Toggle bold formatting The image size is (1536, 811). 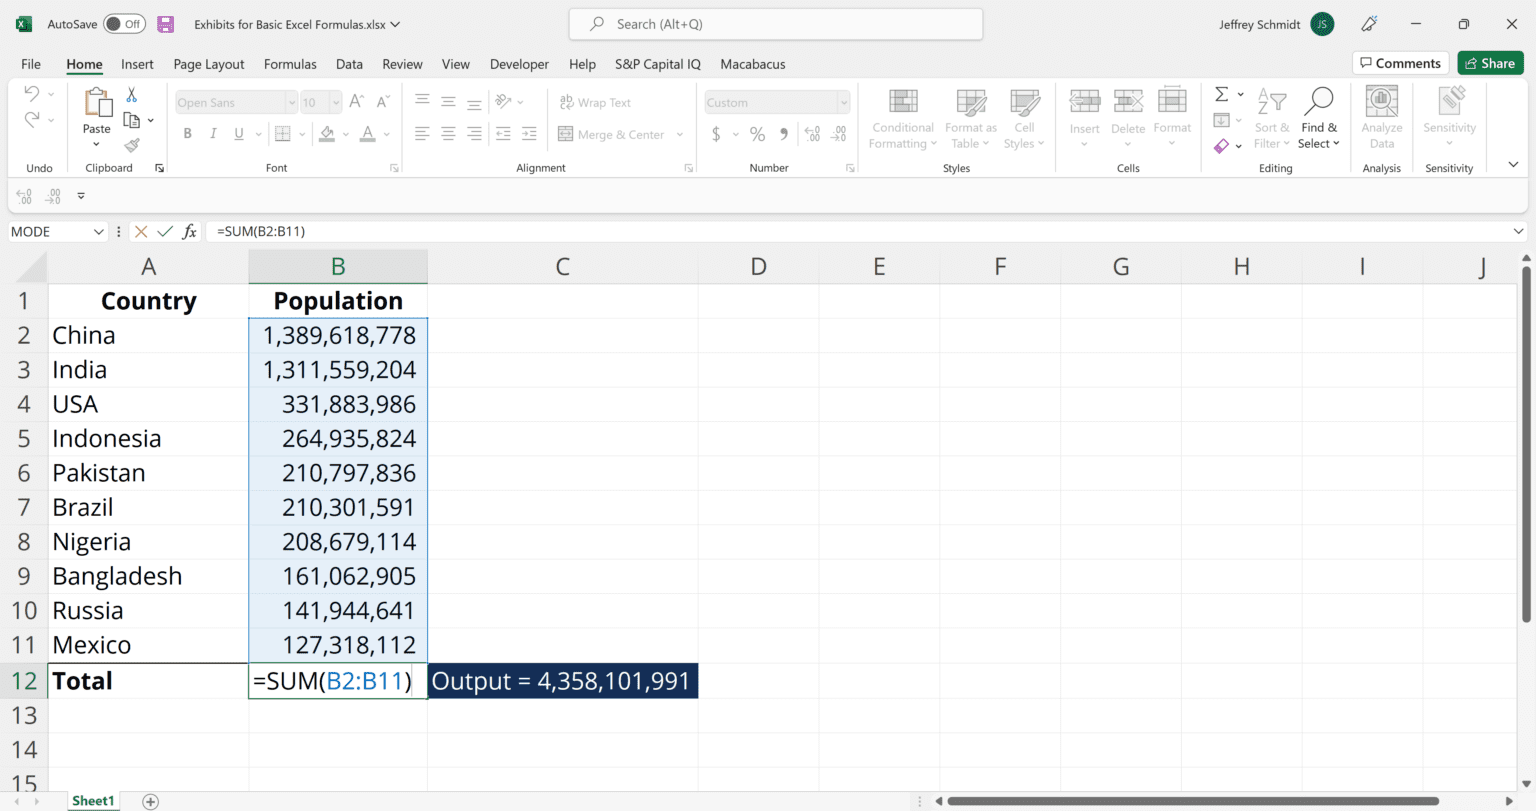tap(186, 132)
